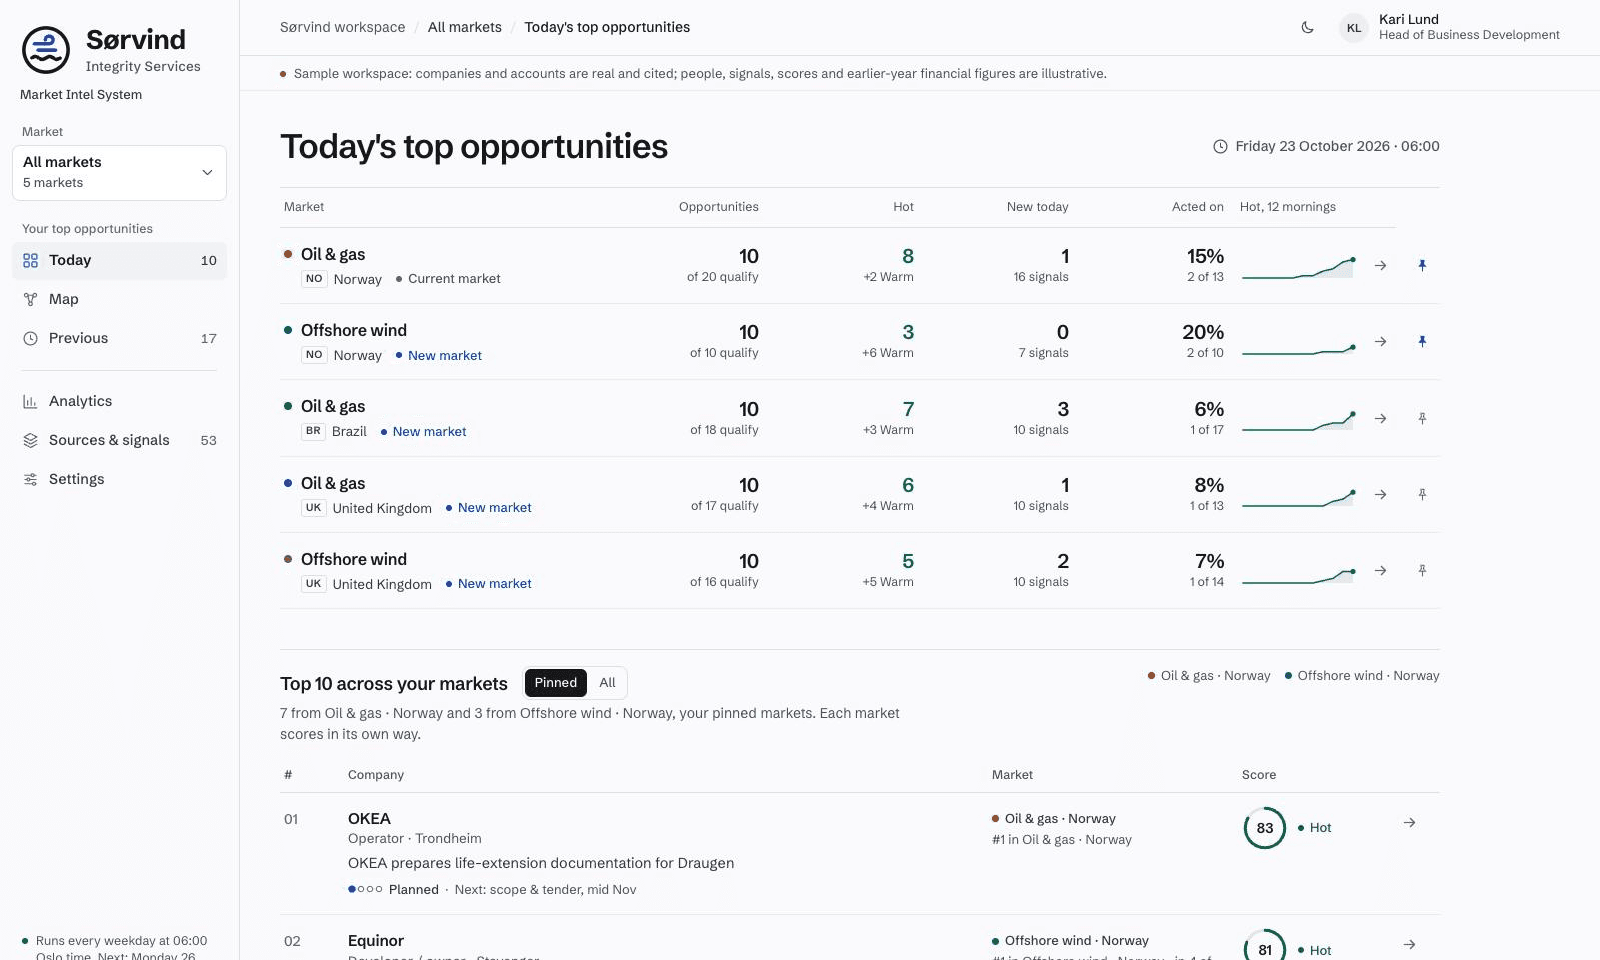Viewport: 1600px width, 960px height.
Task: Click All markets breadcrumb link
Action: (x=465, y=27)
